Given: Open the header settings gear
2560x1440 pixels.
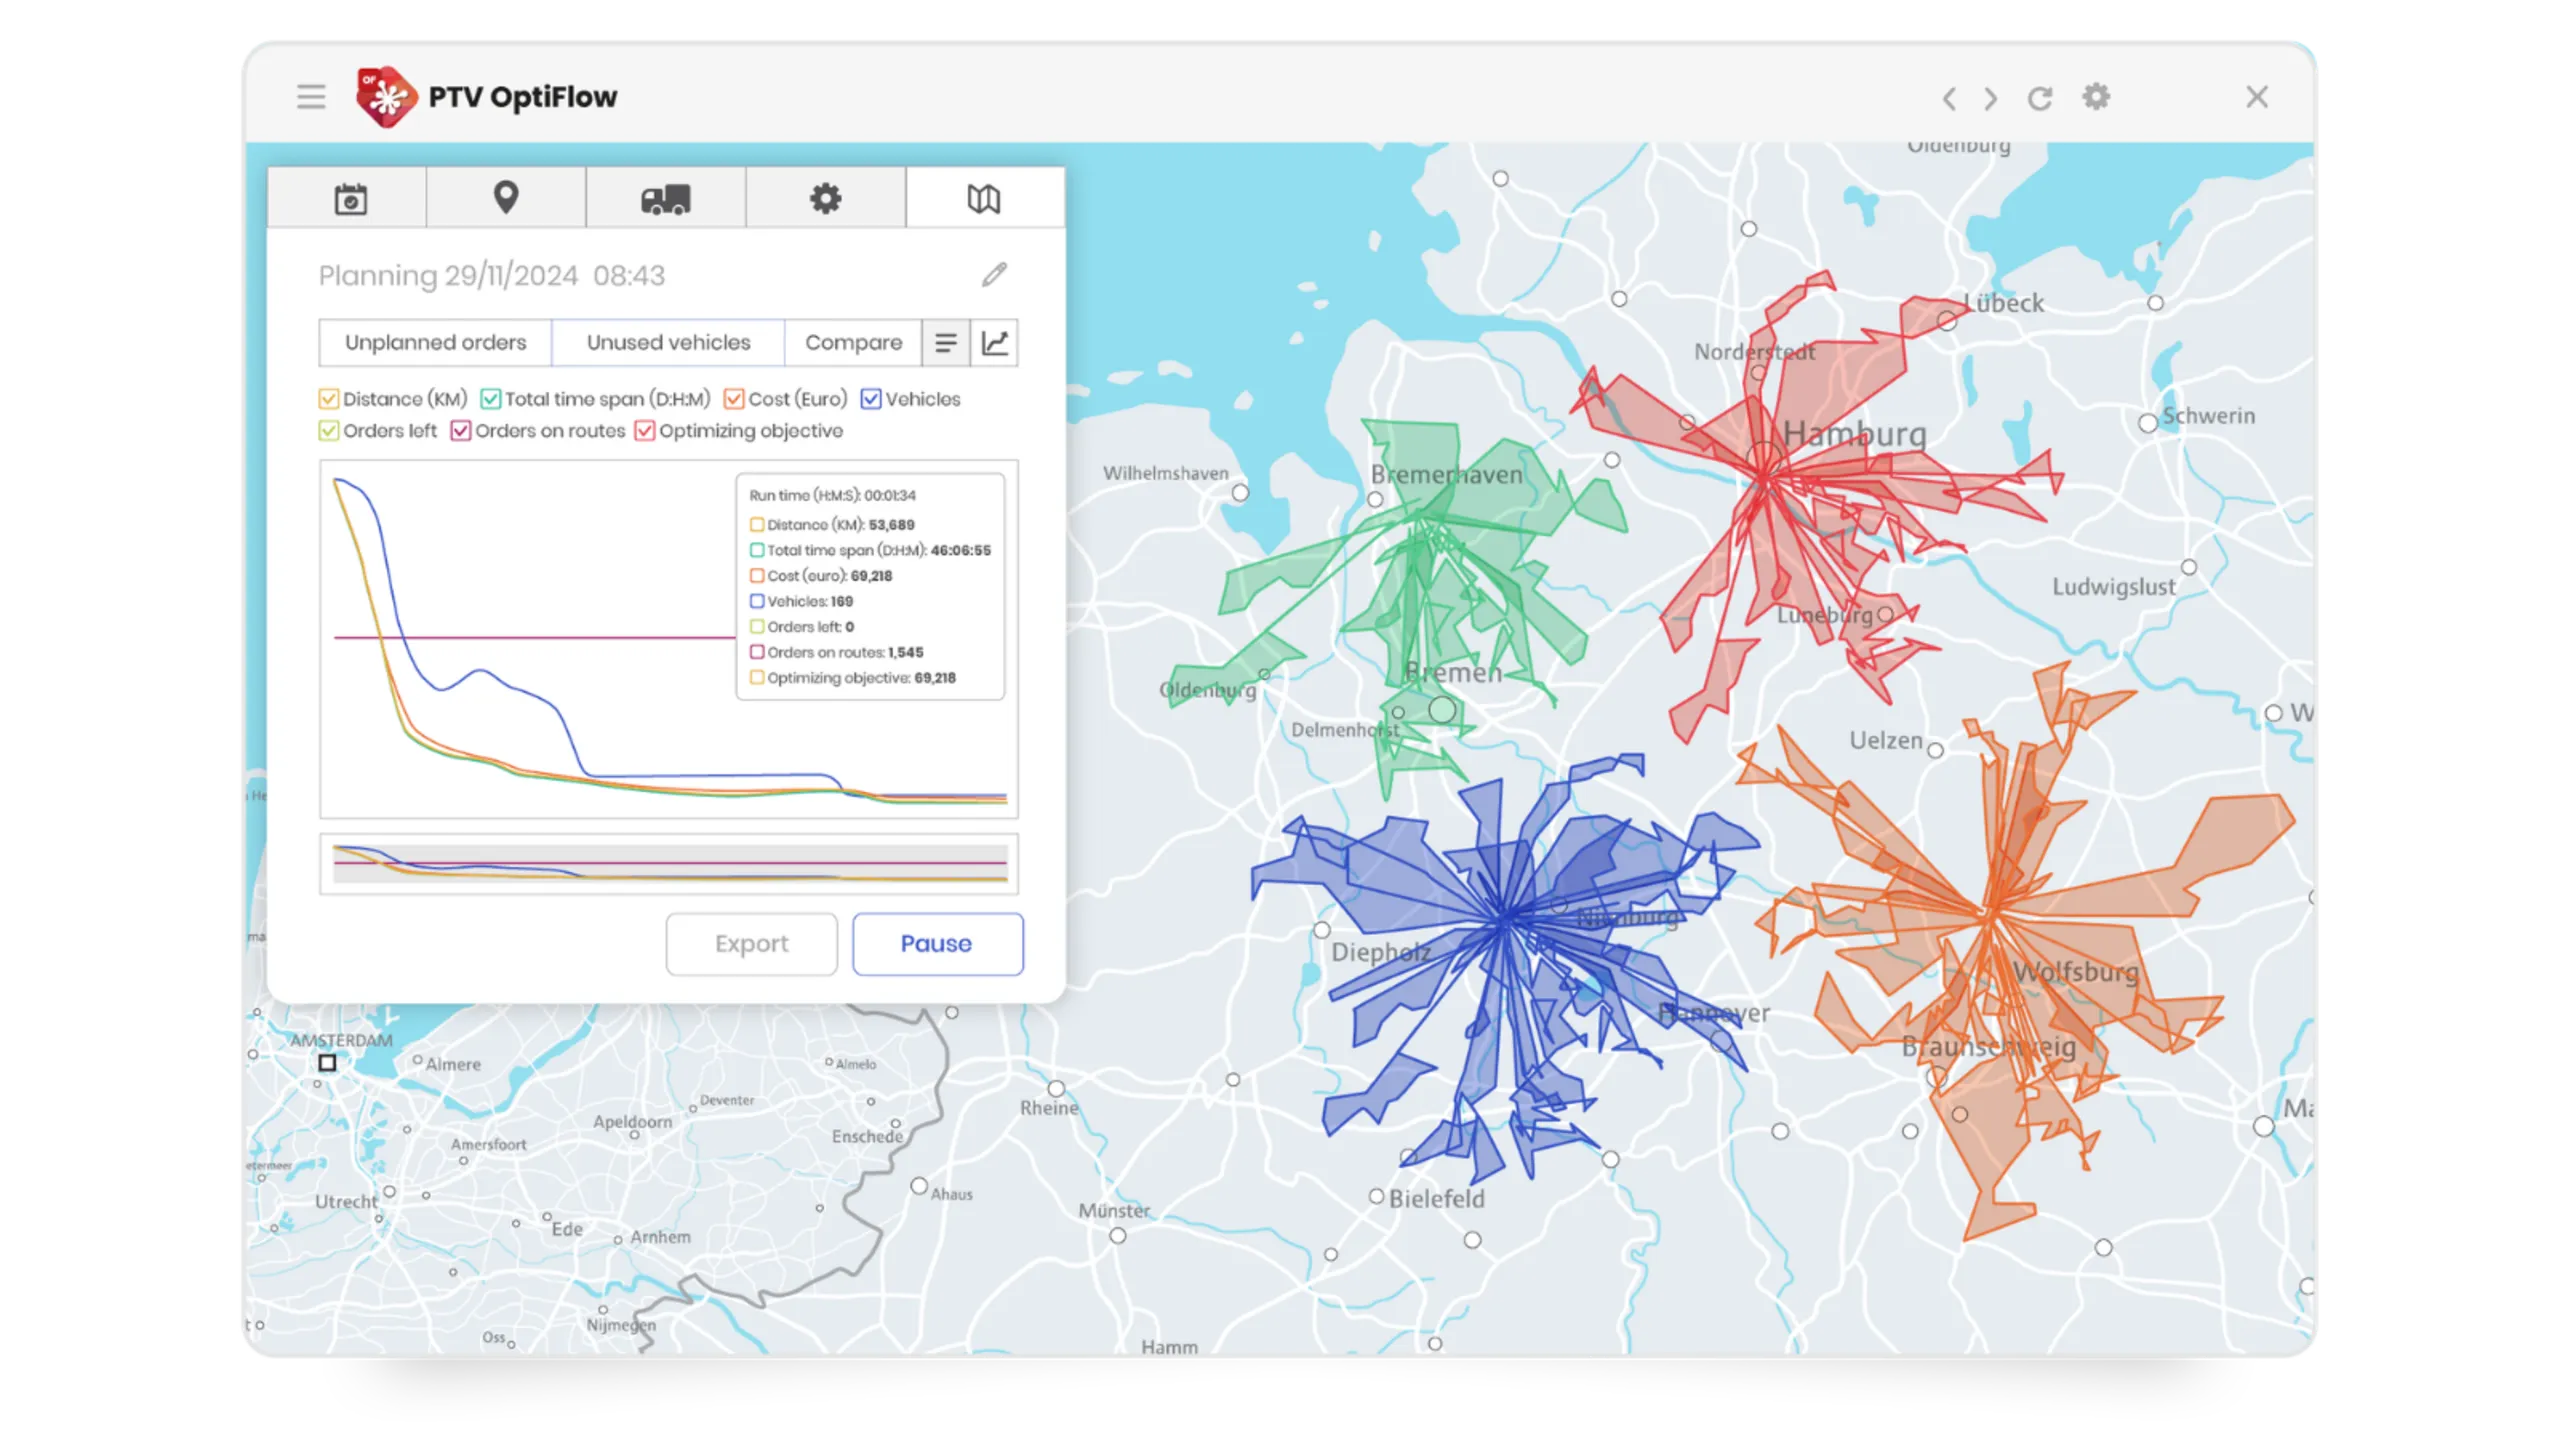Looking at the screenshot, I should (2096, 97).
